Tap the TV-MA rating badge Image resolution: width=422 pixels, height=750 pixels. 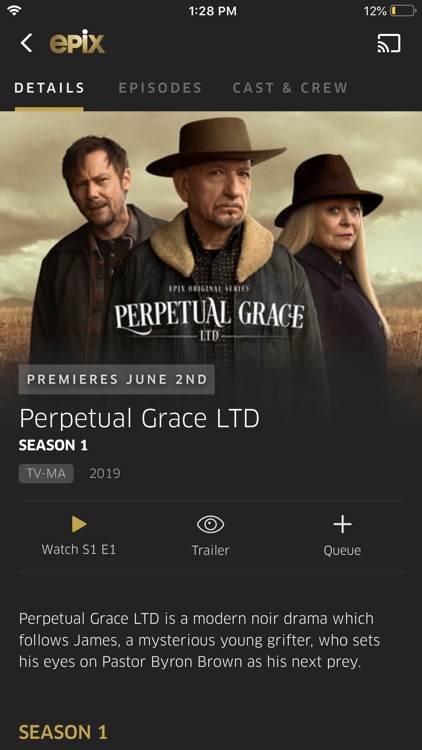click(x=46, y=474)
